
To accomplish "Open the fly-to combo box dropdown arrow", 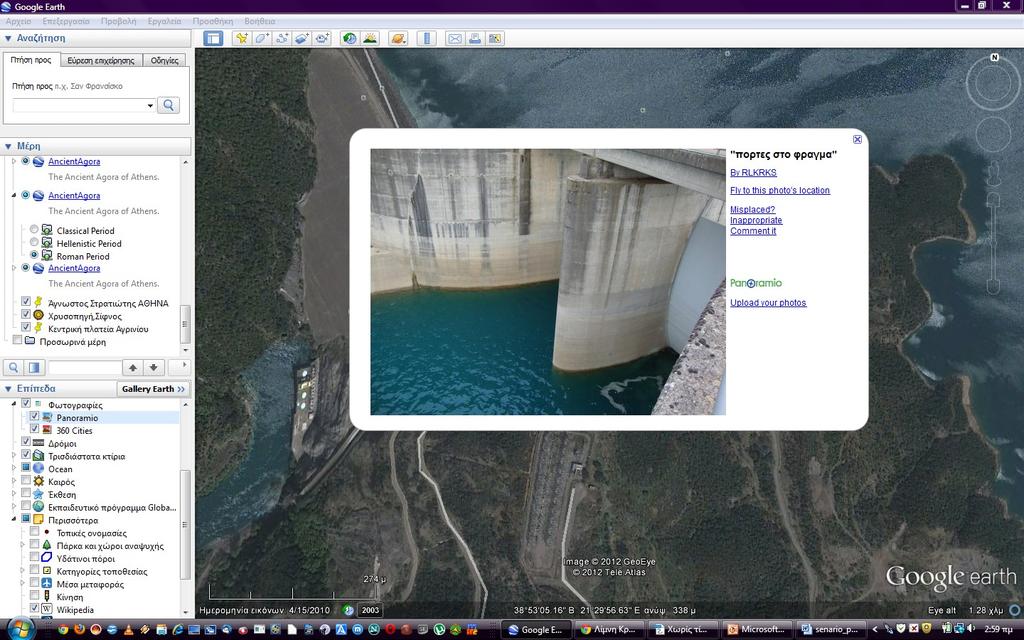I will click(150, 106).
